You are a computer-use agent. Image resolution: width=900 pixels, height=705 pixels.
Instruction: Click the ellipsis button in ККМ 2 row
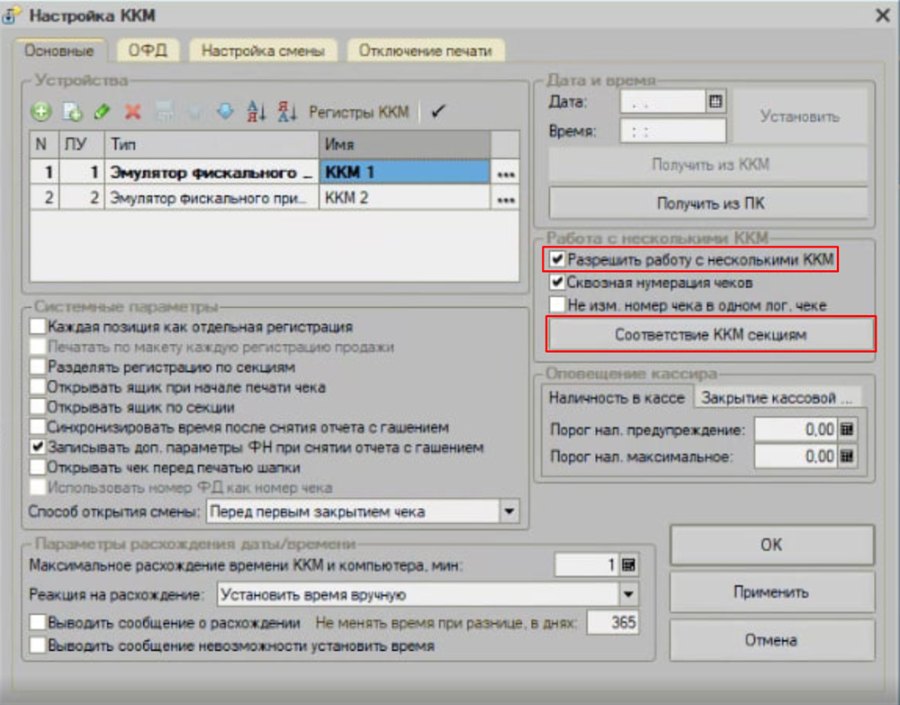point(505,199)
